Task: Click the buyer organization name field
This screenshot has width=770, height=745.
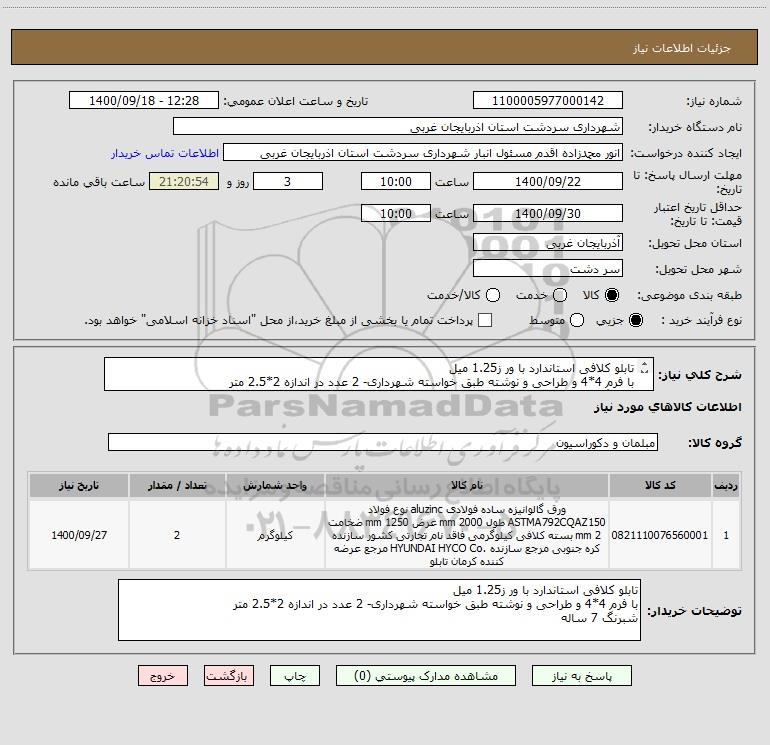Action: pos(398,126)
